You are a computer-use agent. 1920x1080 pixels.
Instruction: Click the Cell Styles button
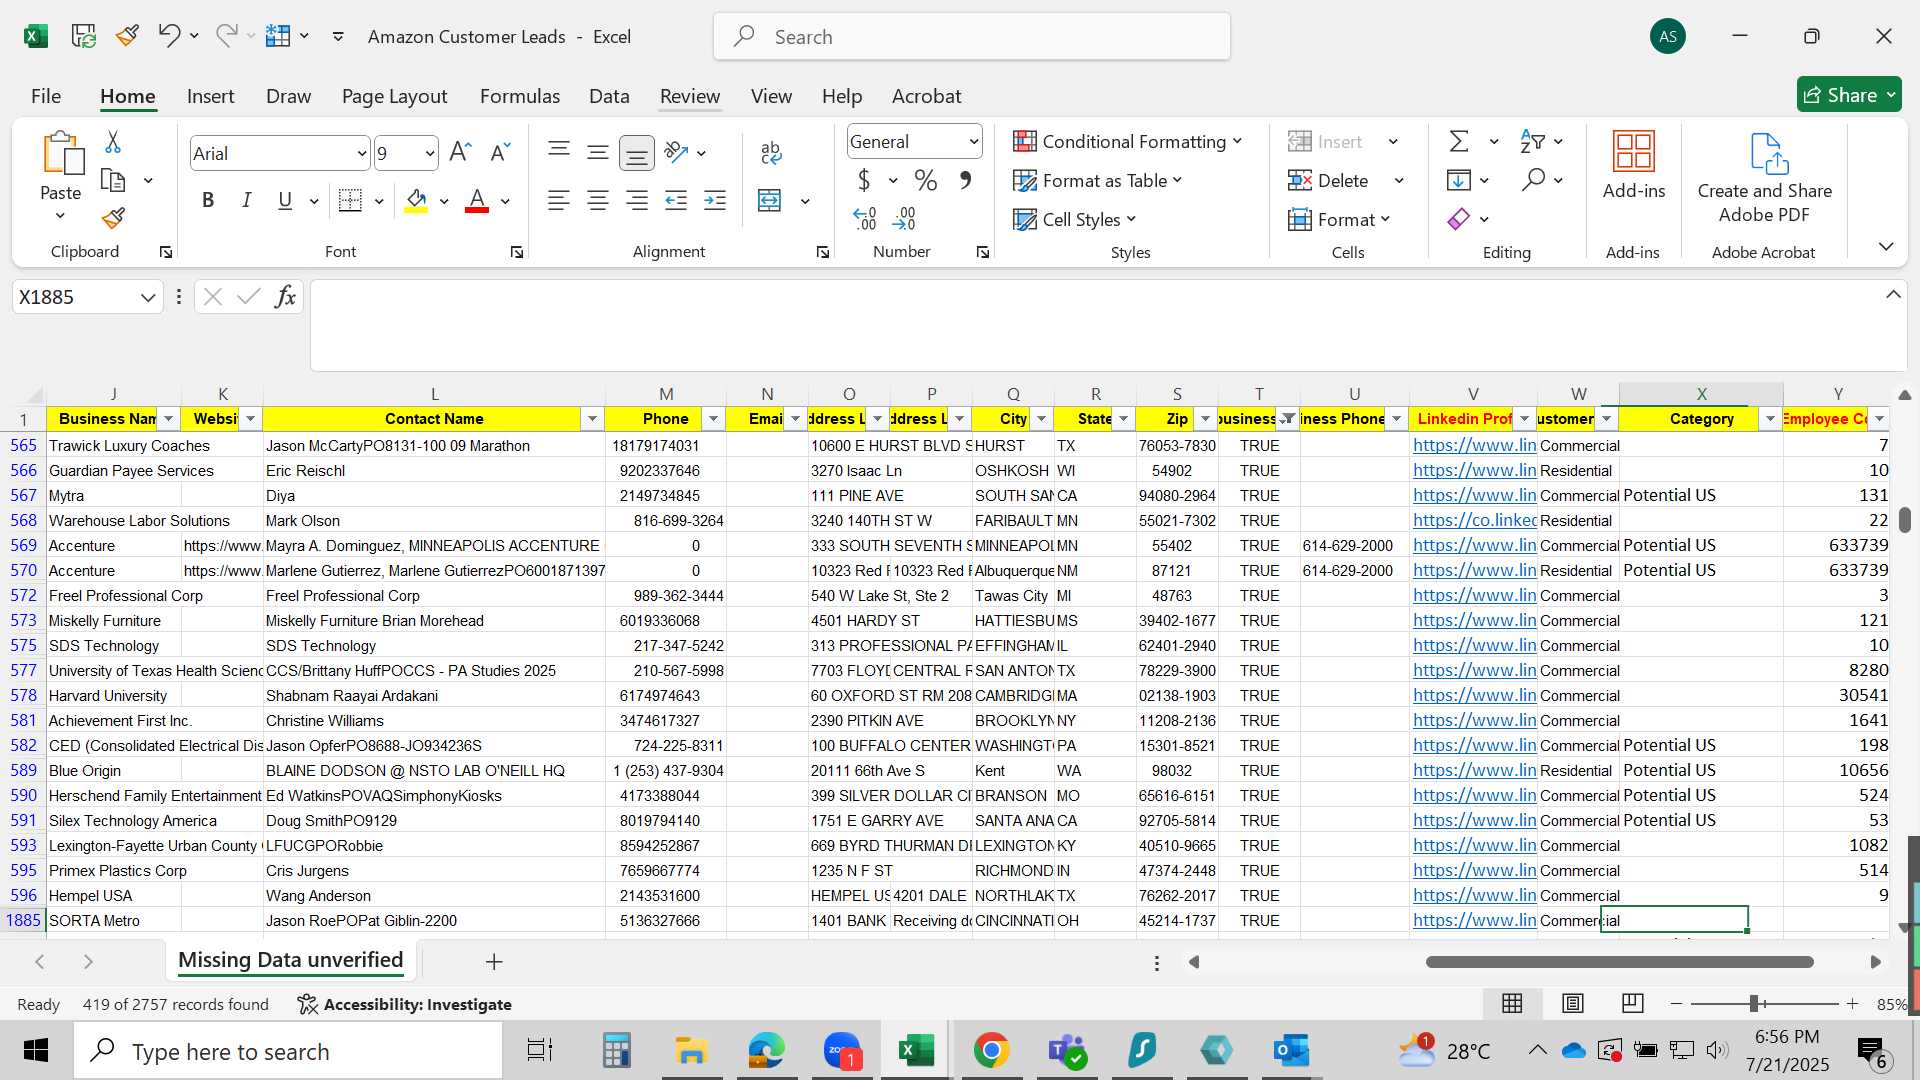1075,219
